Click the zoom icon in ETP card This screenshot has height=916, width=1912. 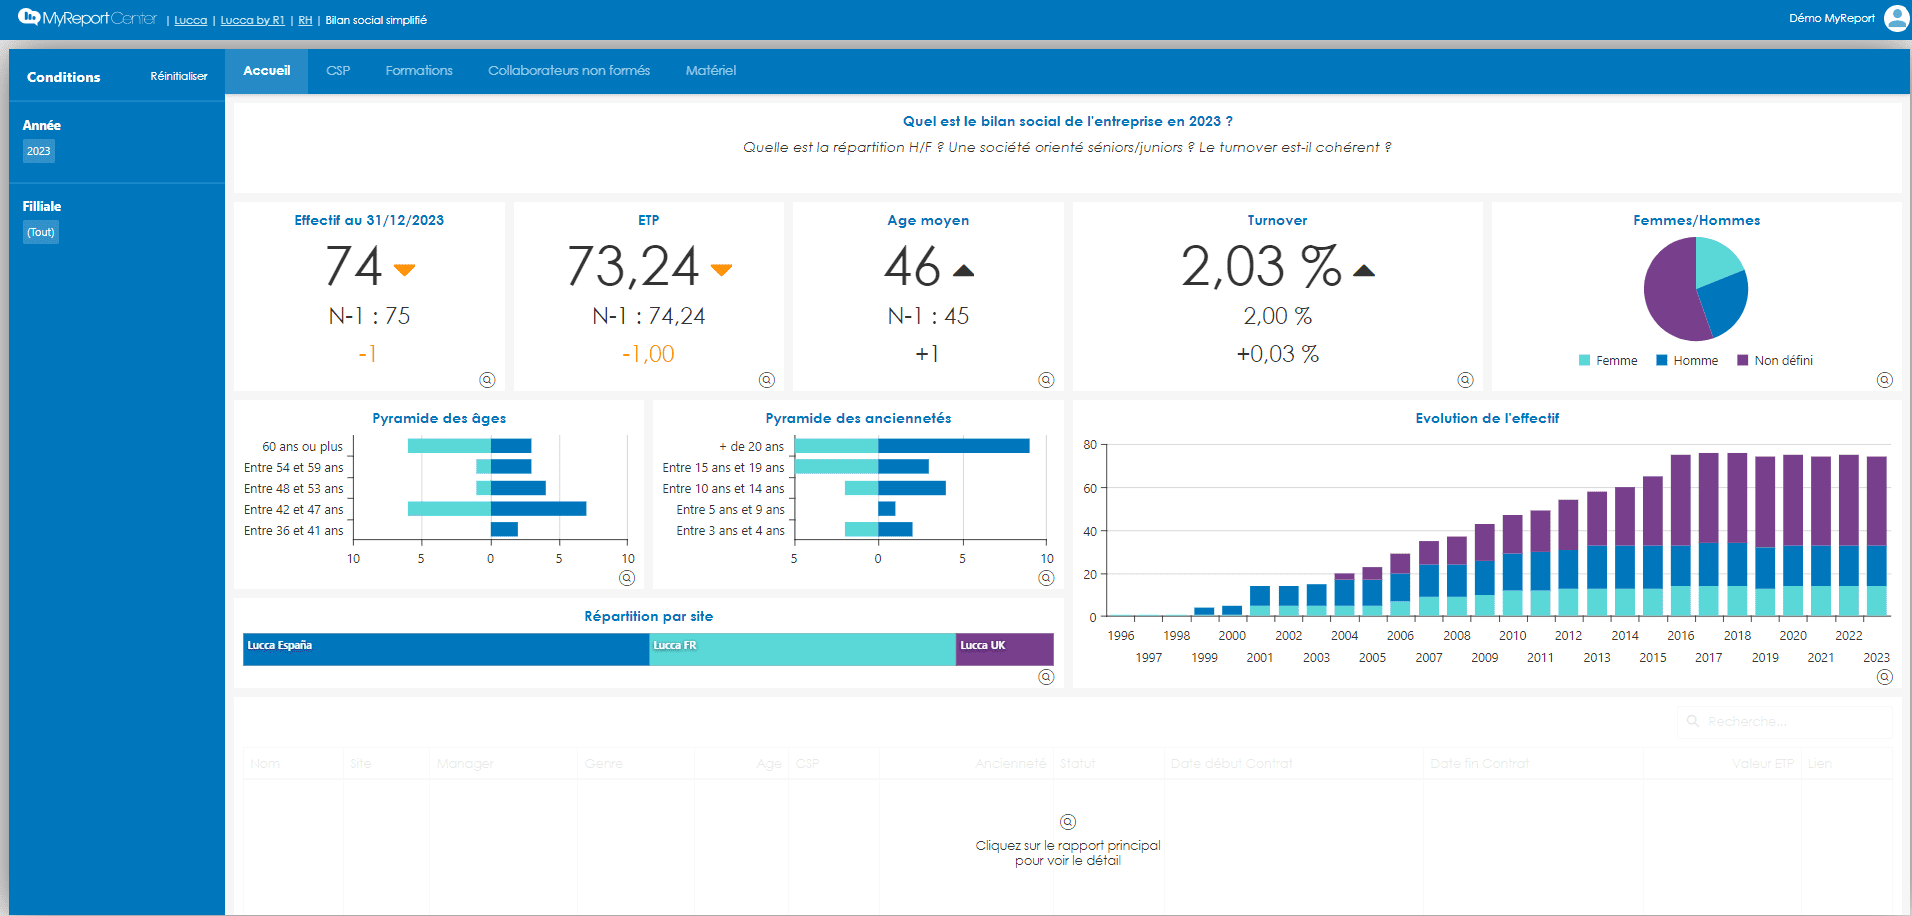[x=767, y=380]
